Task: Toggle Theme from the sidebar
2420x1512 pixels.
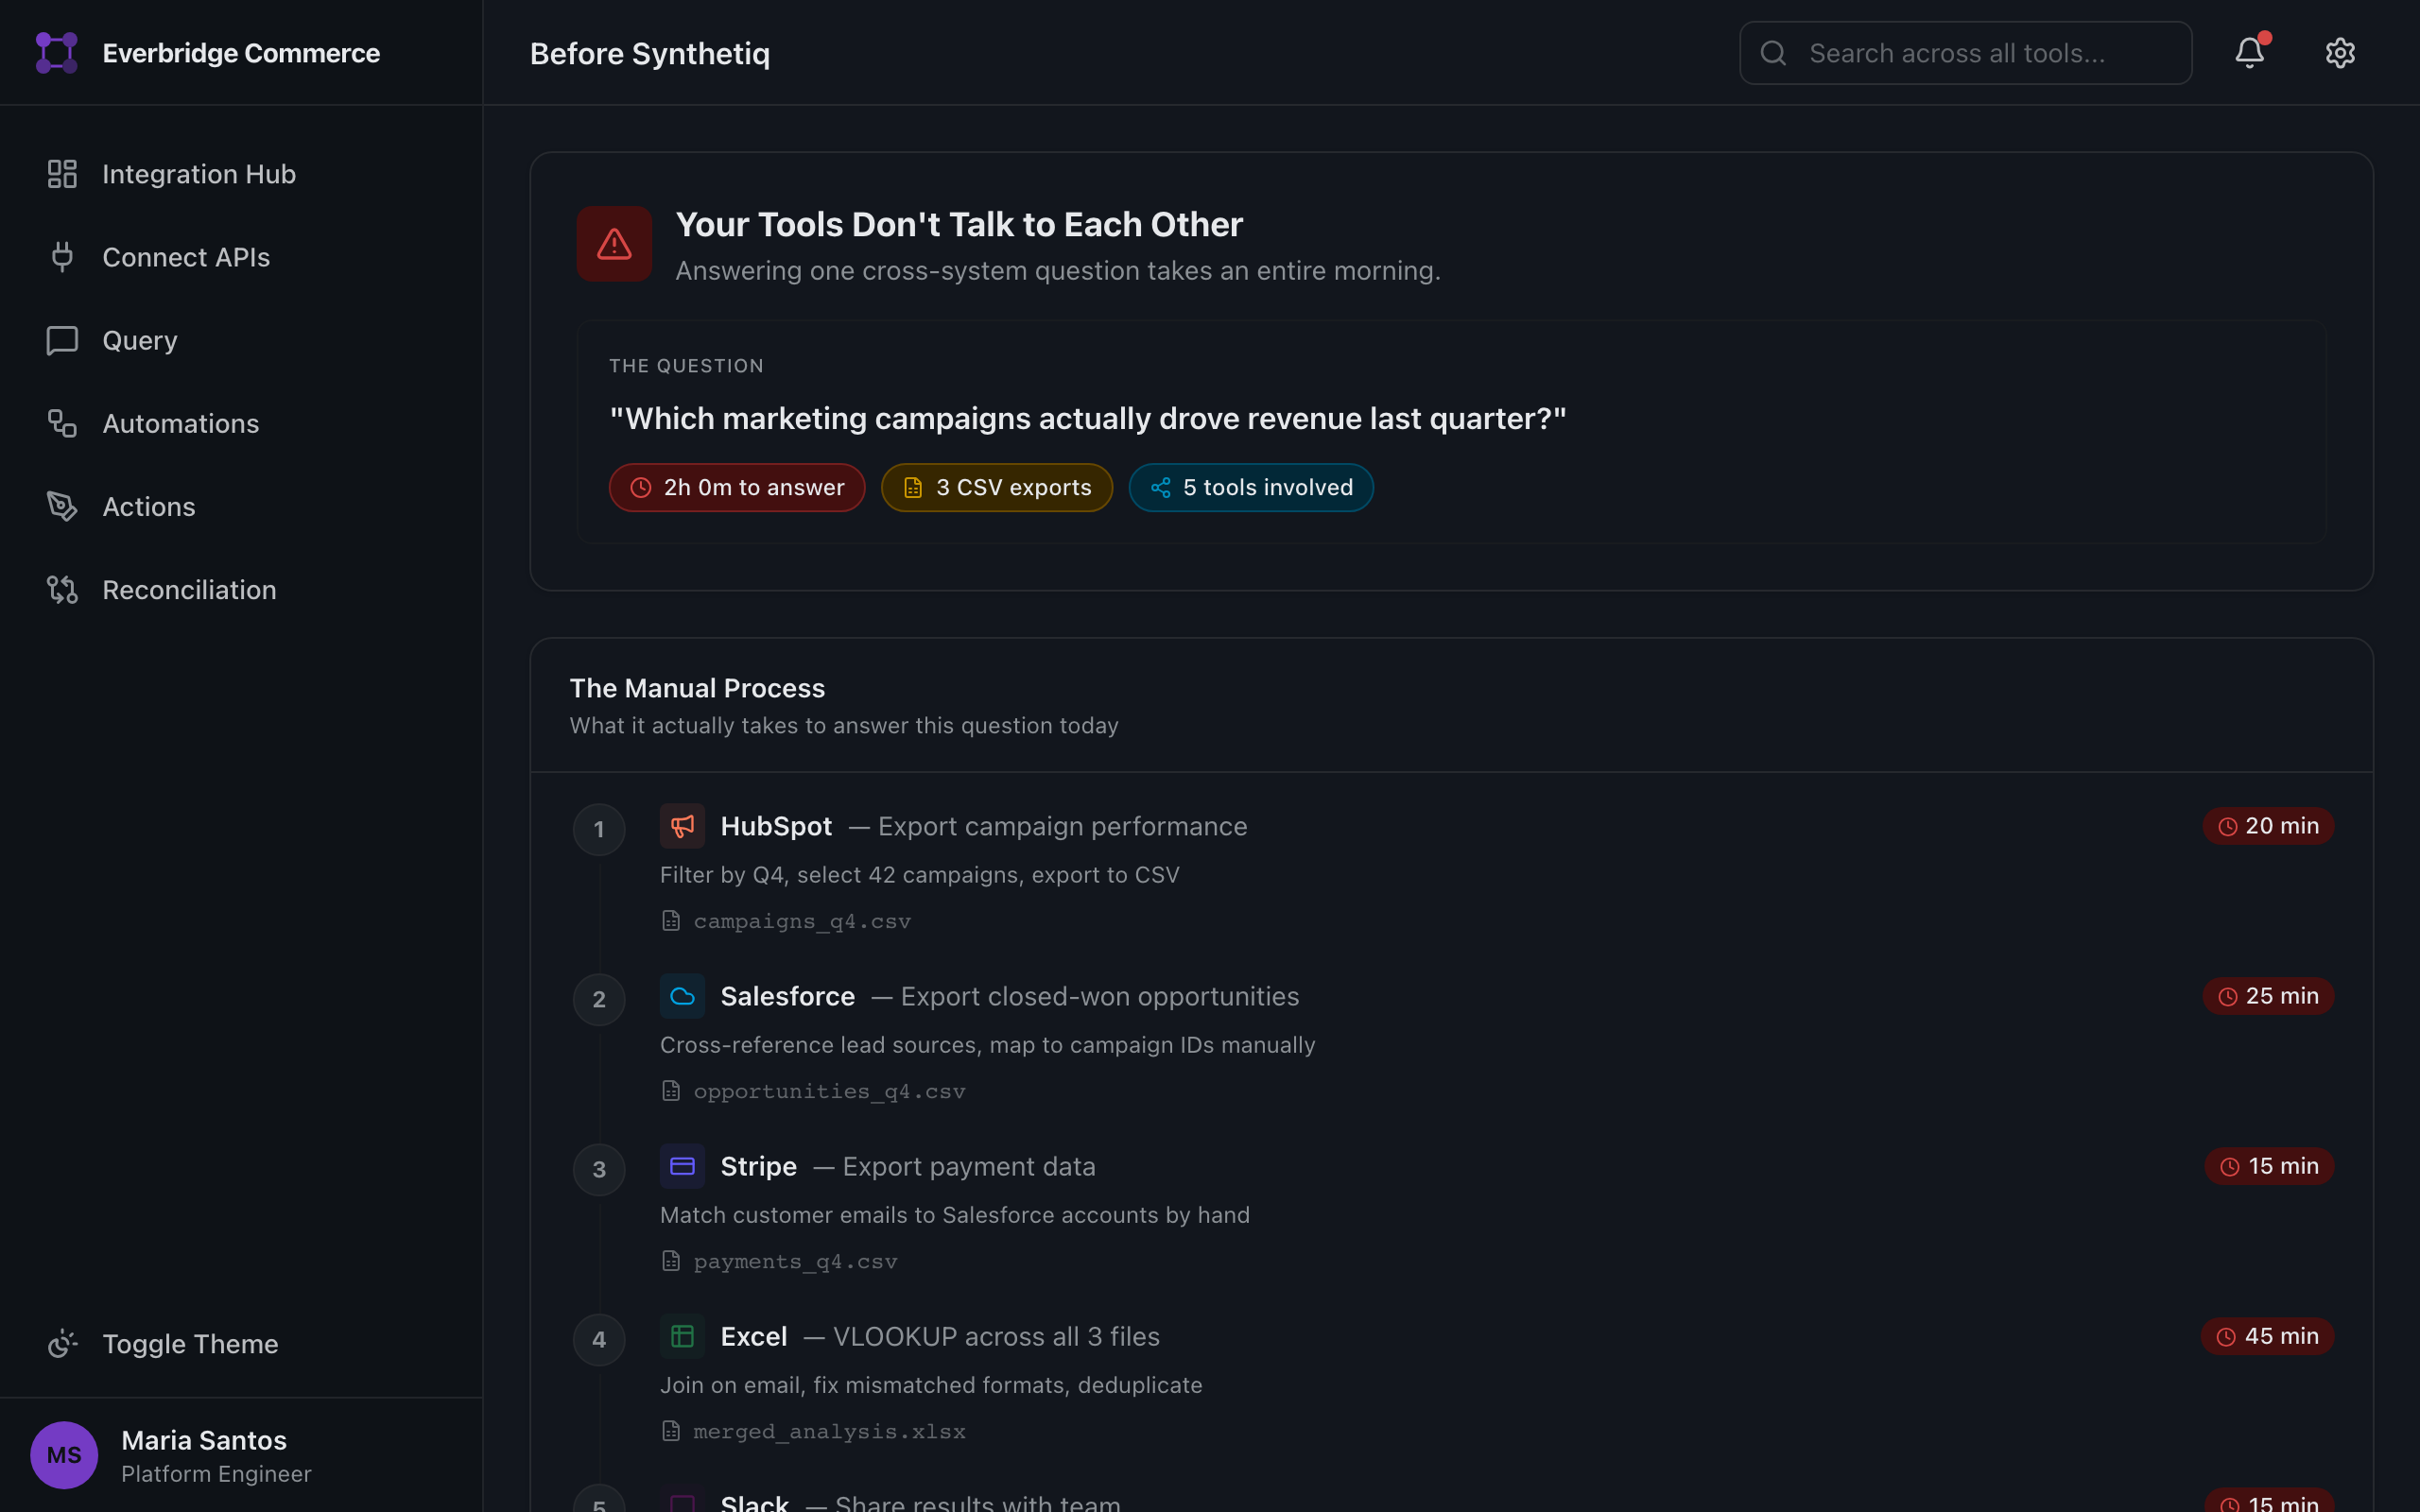Action: click(x=190, y=1344)
